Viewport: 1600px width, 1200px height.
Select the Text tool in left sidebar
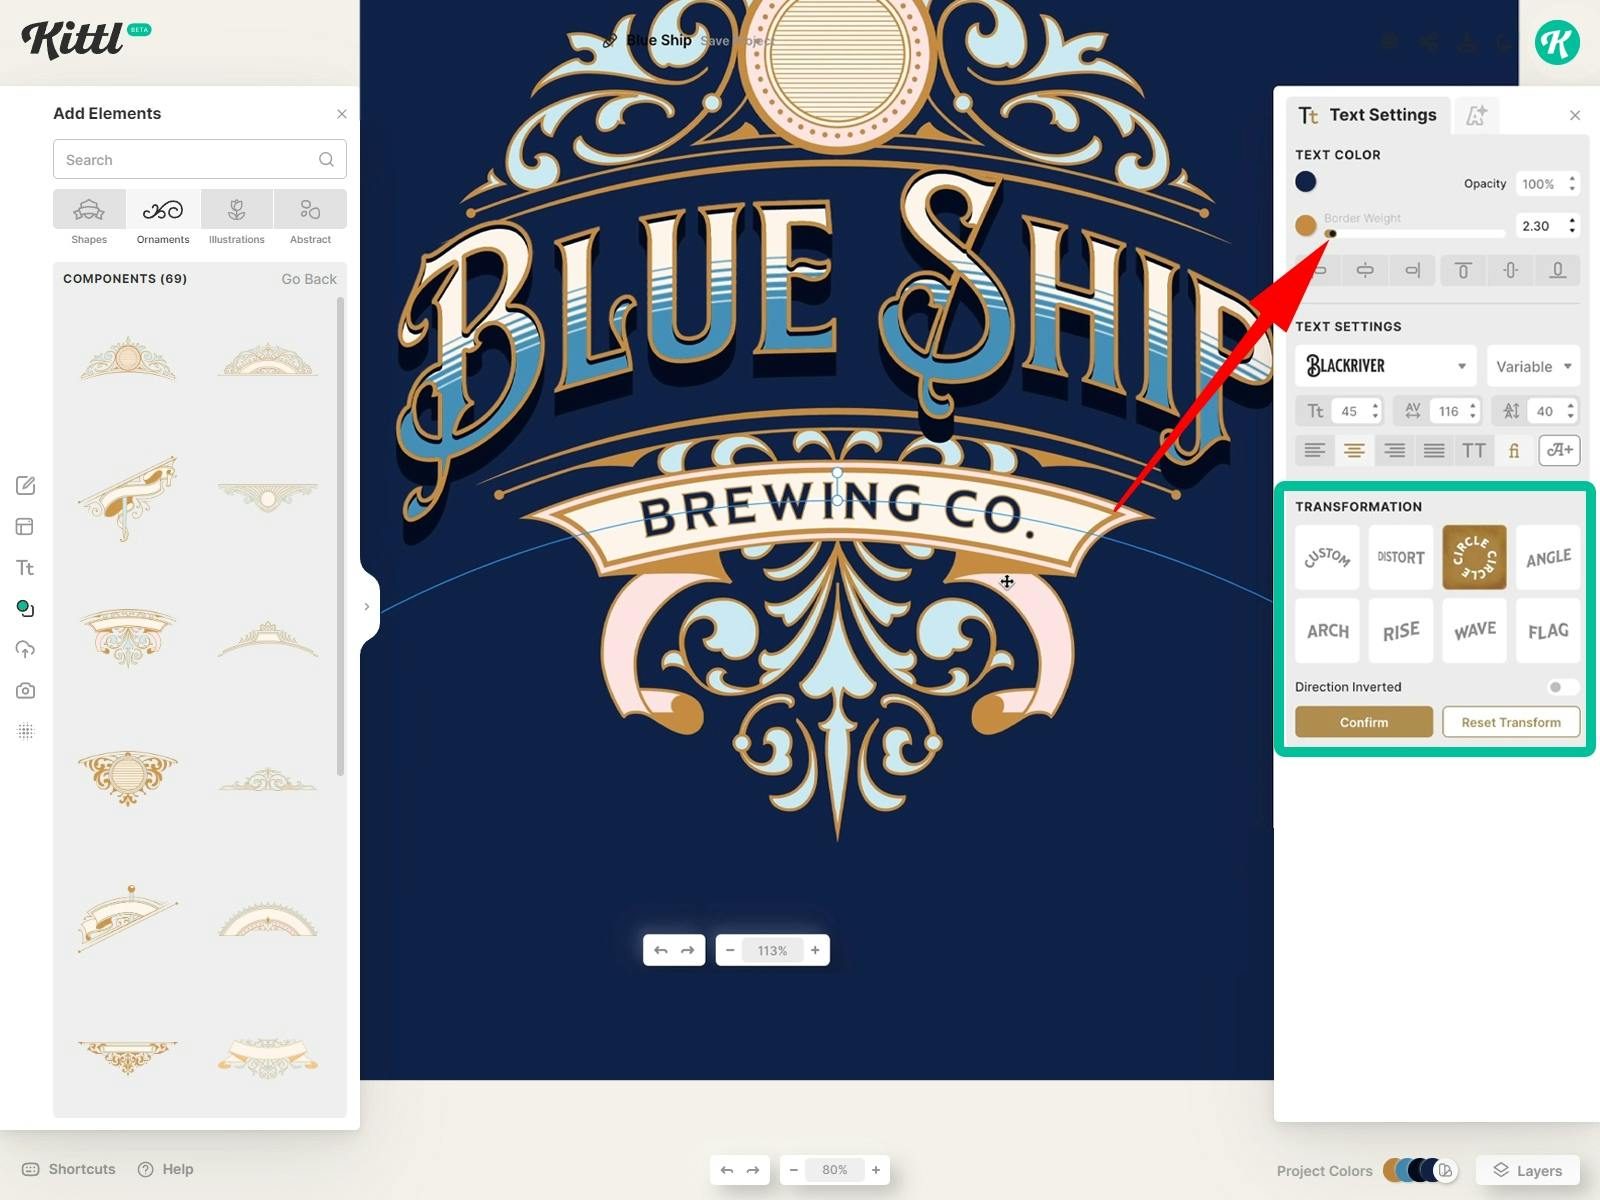26,568
